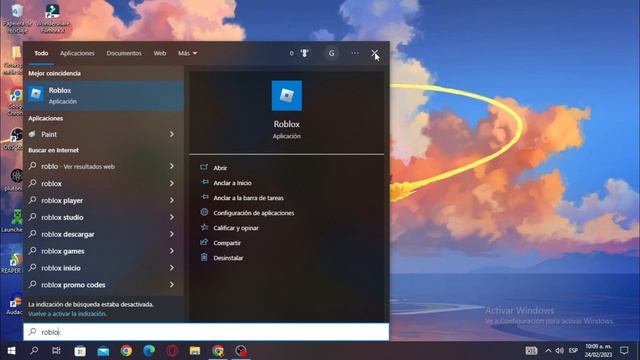The image size is (640, 360).
Task: Expand the 'roblox promo codes' suggestion arrow
Action: pos(172,284)
